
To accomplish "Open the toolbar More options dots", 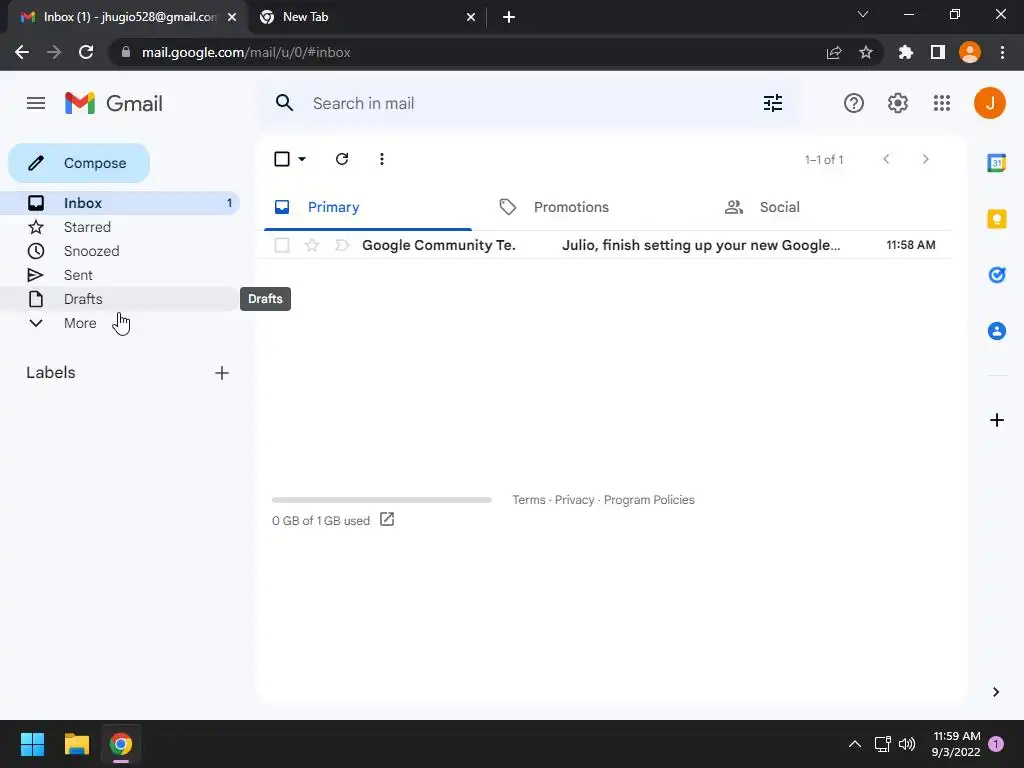I will (382, 159).
